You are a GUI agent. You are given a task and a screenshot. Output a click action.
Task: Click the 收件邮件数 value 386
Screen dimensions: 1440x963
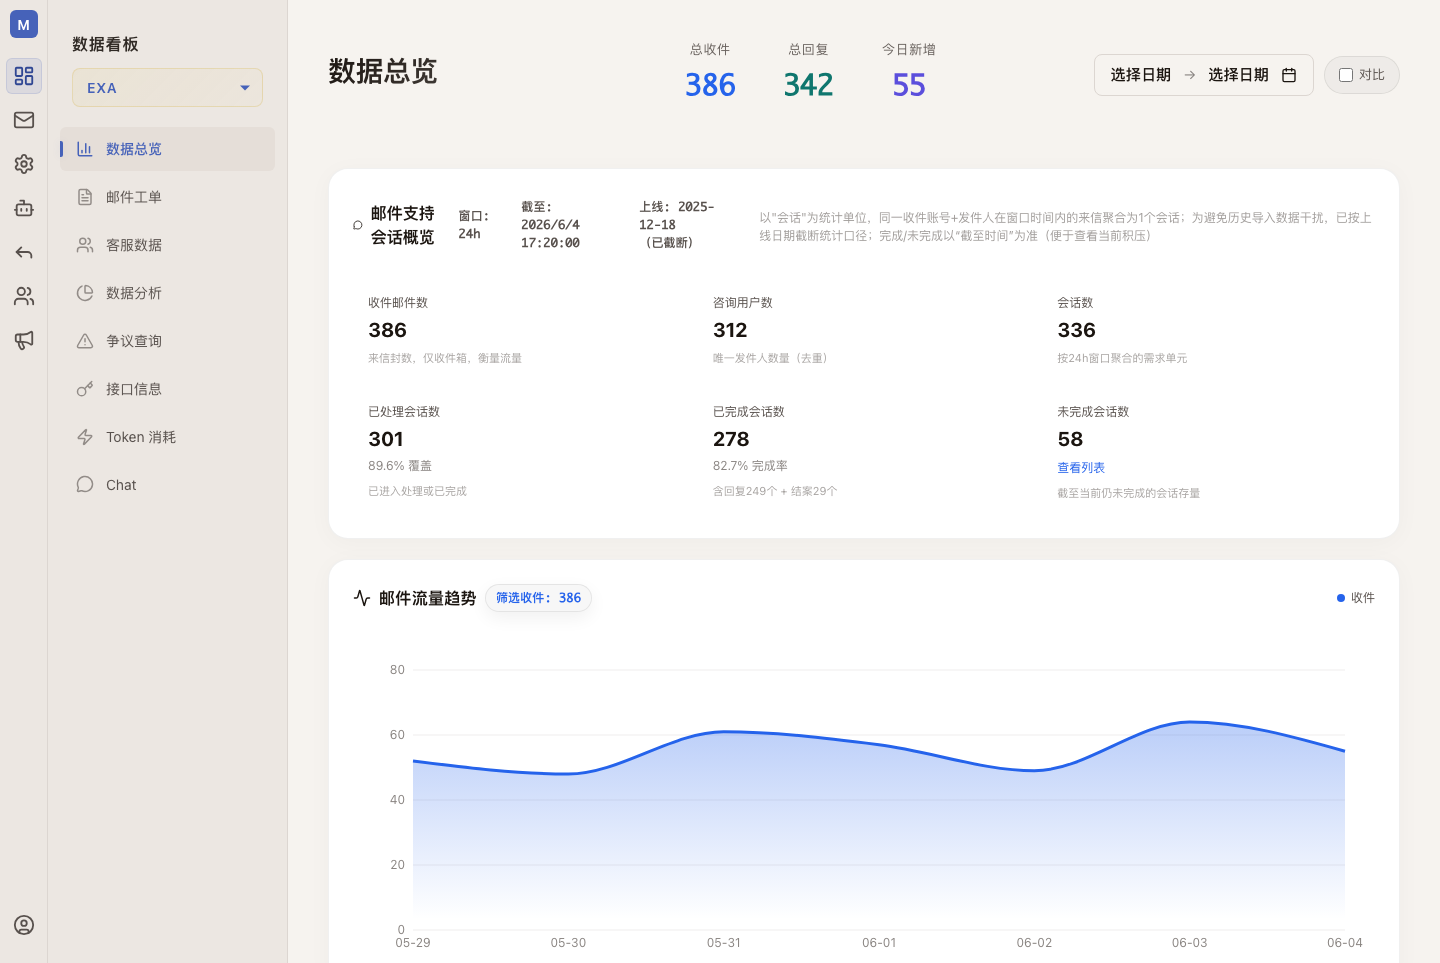pyautogui.click(x=388, y=330)
